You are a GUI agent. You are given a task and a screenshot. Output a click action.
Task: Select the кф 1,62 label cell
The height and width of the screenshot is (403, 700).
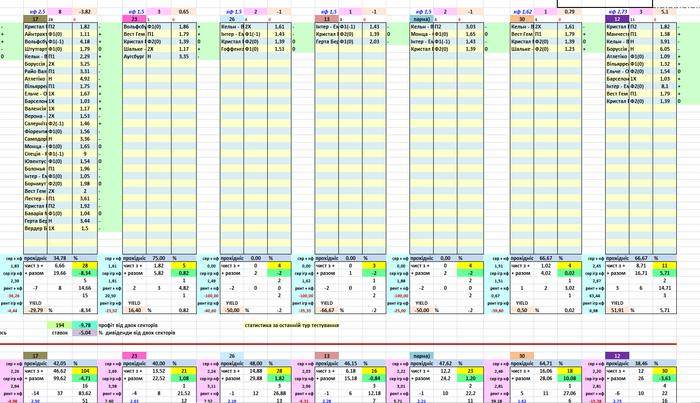522,12
